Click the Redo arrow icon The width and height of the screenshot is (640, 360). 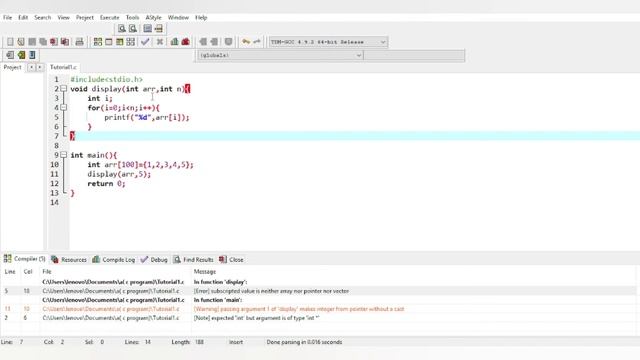[257, 42]
